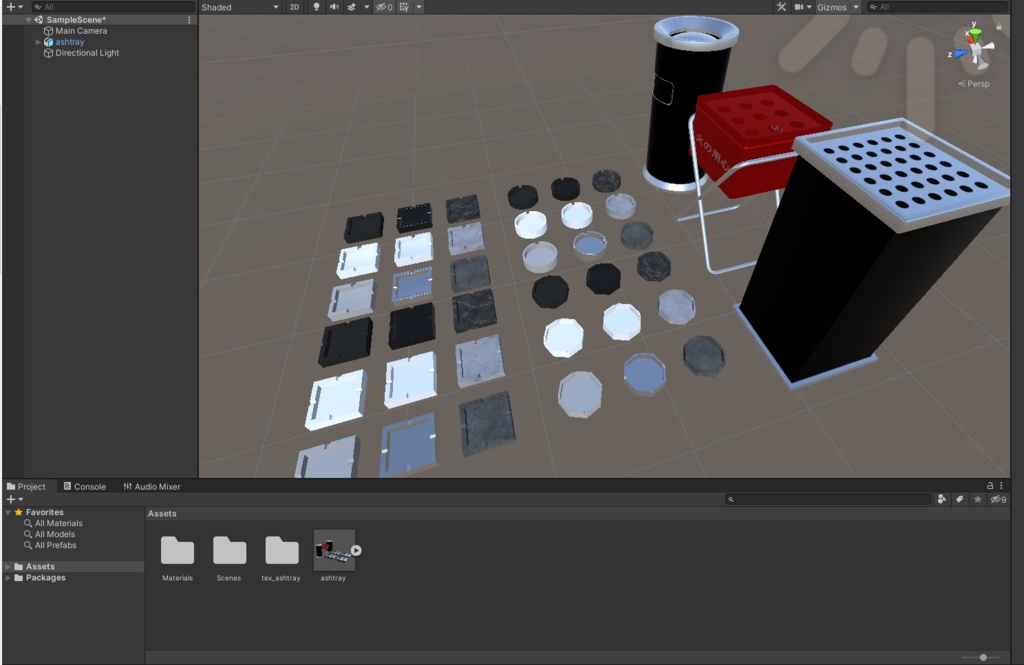Open the Shaded draw mode dropdown

(x=240, y=7)
